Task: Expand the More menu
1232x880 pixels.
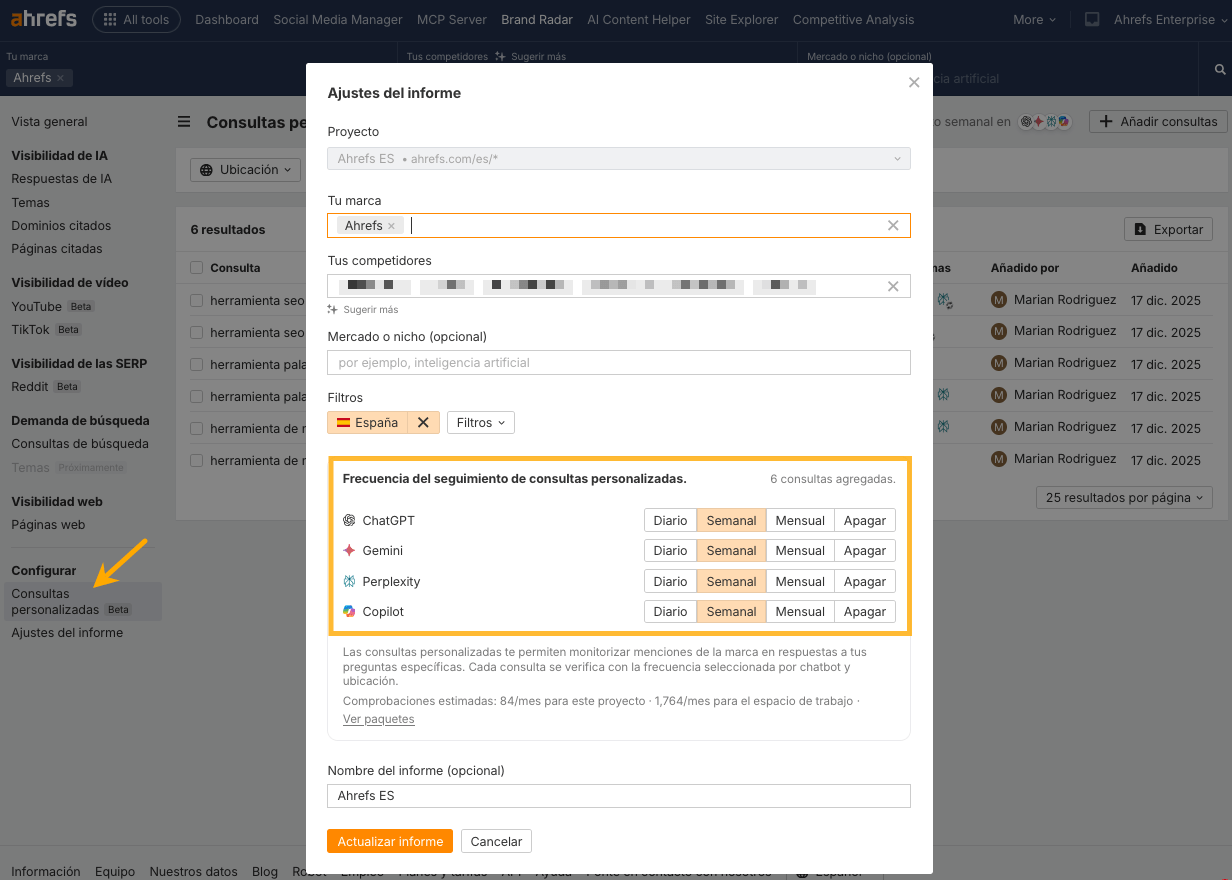Action: (x=1034, y=19)
